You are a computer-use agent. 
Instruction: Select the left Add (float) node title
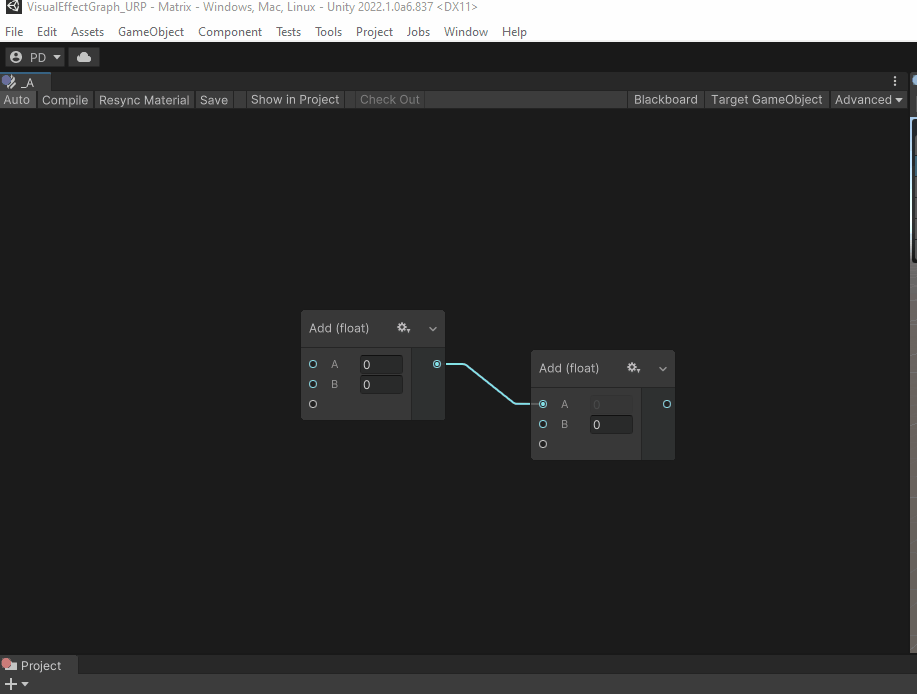click(339, 328)
